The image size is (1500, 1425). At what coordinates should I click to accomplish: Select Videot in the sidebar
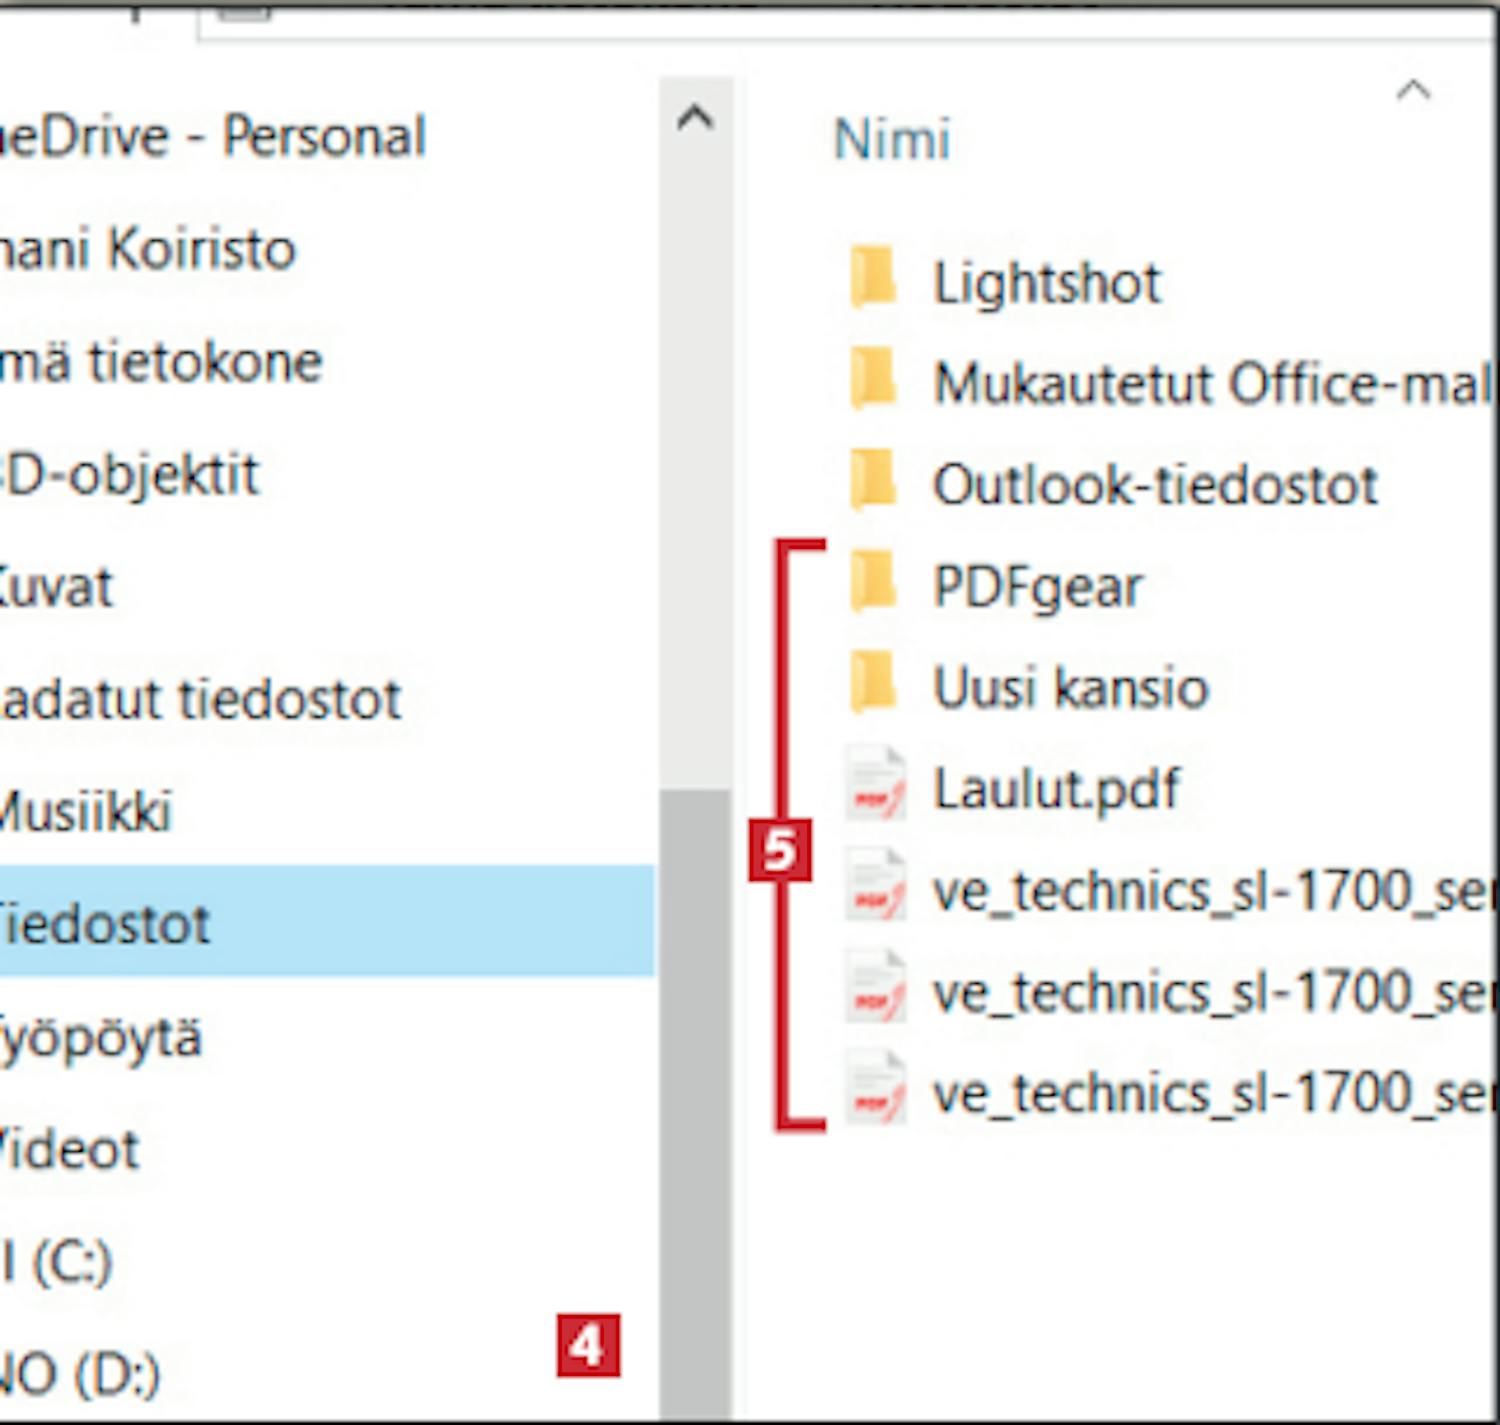(x=70, y=1150)
